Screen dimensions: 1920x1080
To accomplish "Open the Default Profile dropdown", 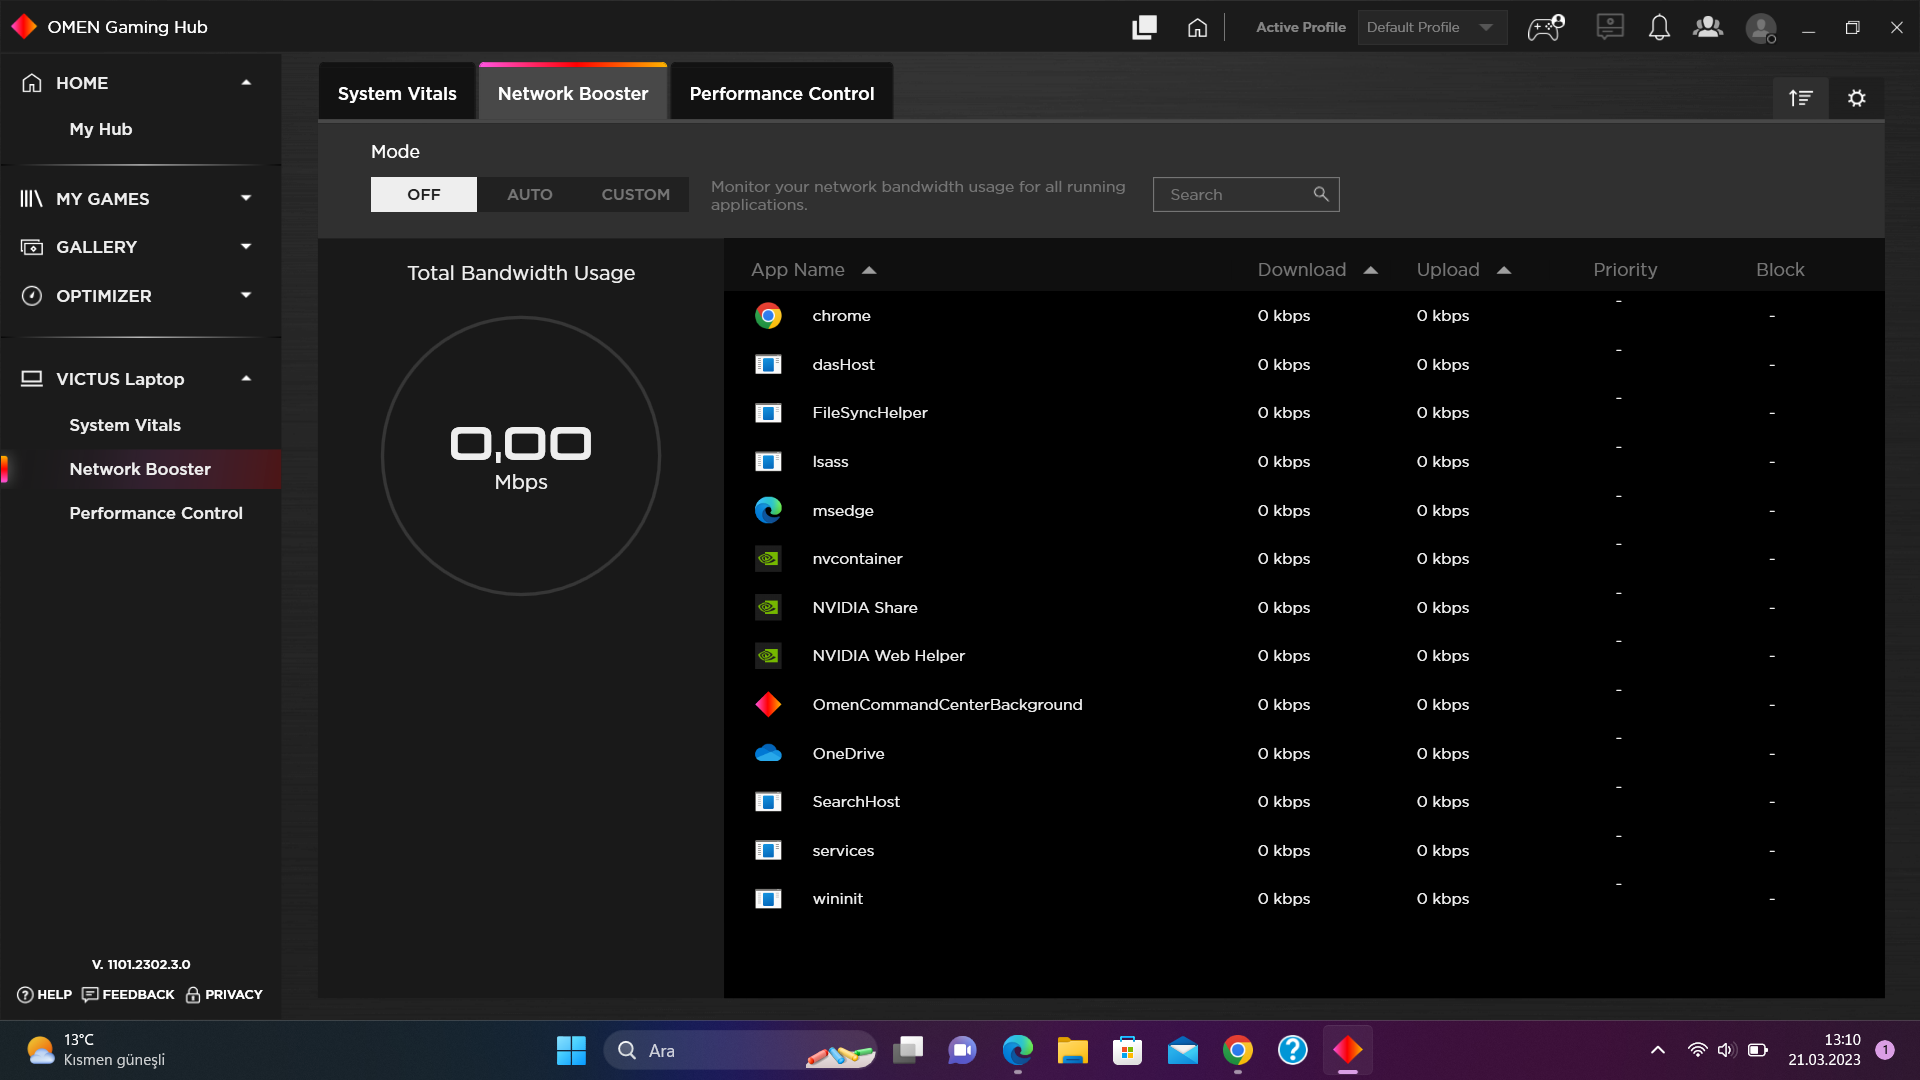I will pyautogui.click(x=1432, y=28).
